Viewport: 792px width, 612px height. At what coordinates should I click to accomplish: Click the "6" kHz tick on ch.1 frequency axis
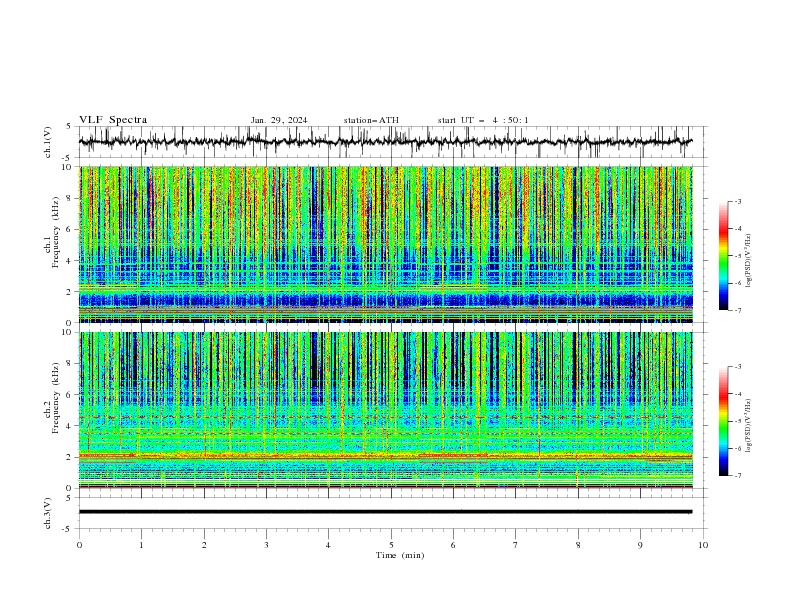[70, 229]
